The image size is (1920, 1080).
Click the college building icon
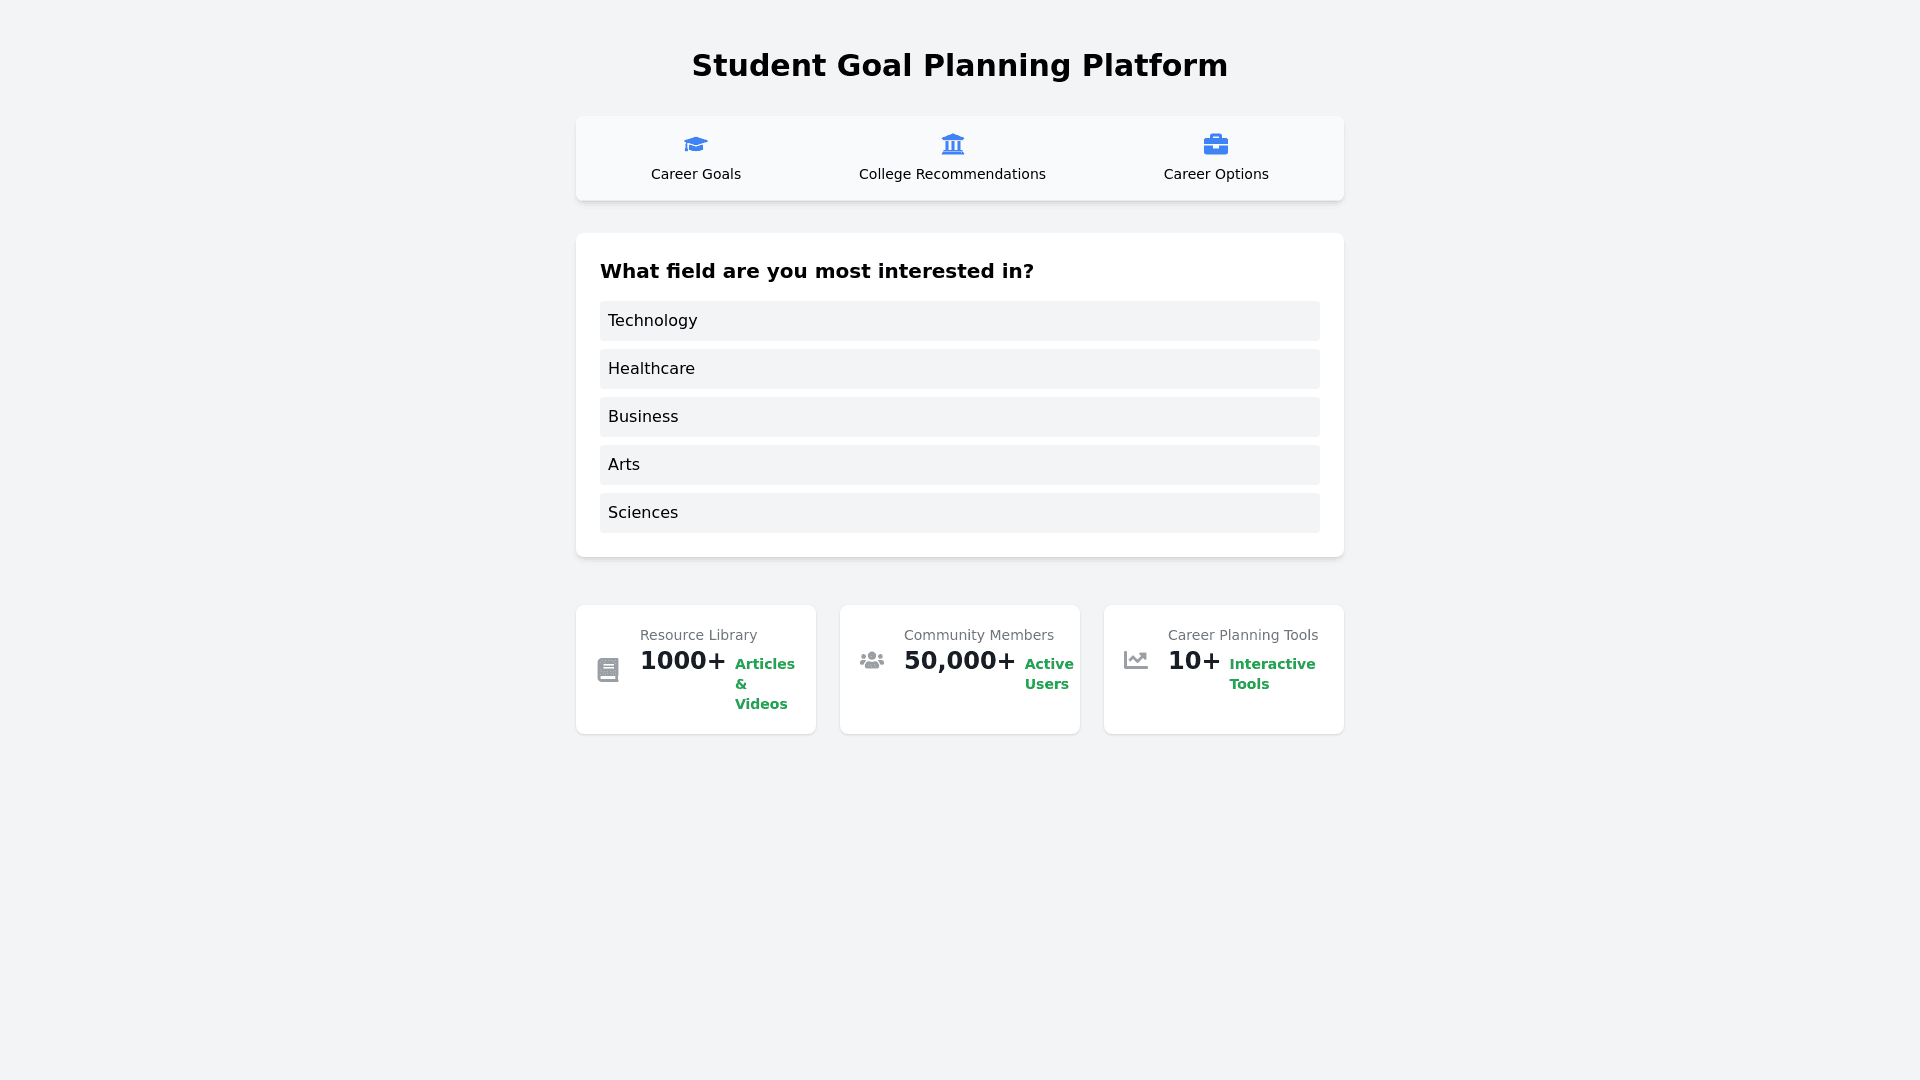pos(952,145)
